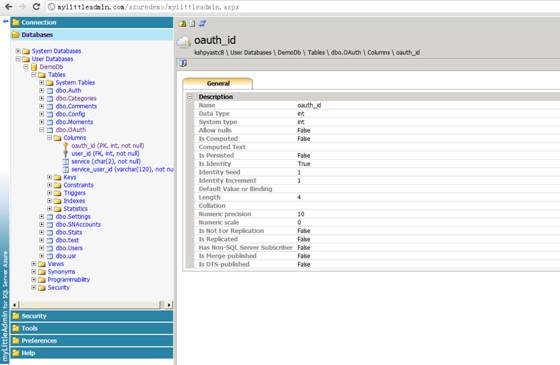Open the Synonyms folder
560x365 pixels.
coord(61,271)
